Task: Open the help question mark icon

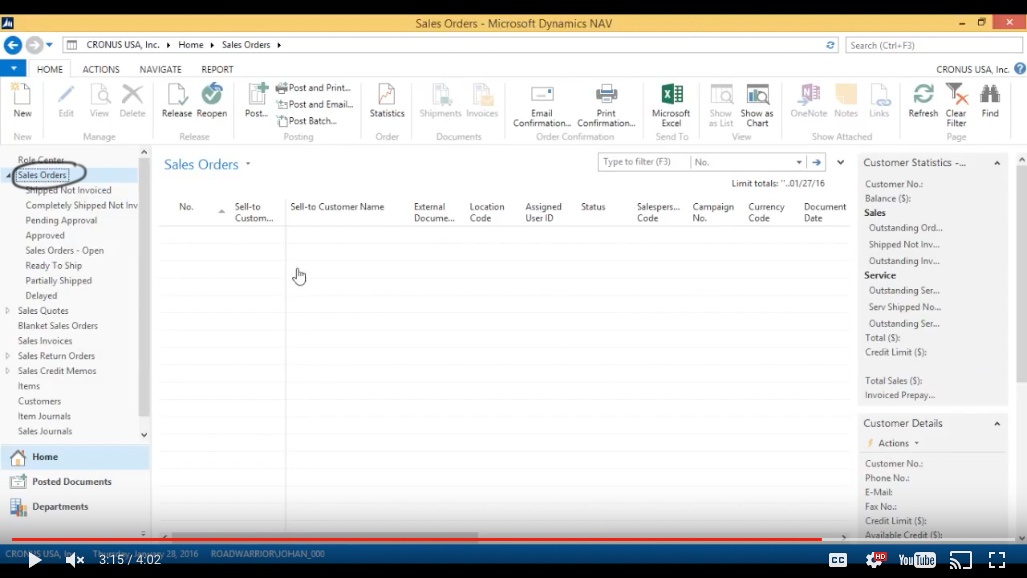Action: point(1020,69)
